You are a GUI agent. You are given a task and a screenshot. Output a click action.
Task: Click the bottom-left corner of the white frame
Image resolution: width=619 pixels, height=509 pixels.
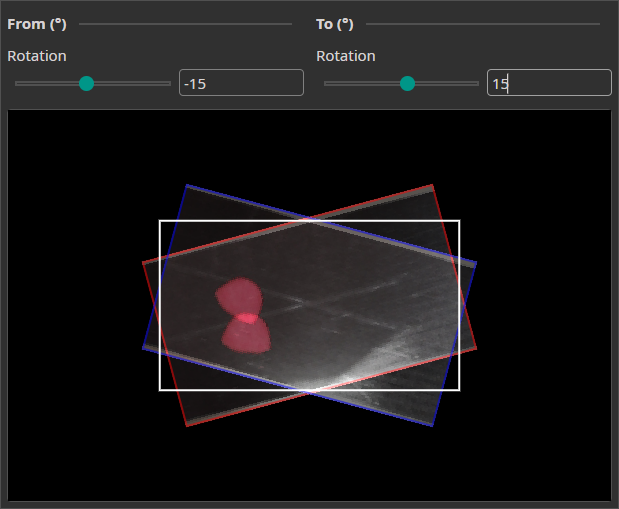point(160,389)
